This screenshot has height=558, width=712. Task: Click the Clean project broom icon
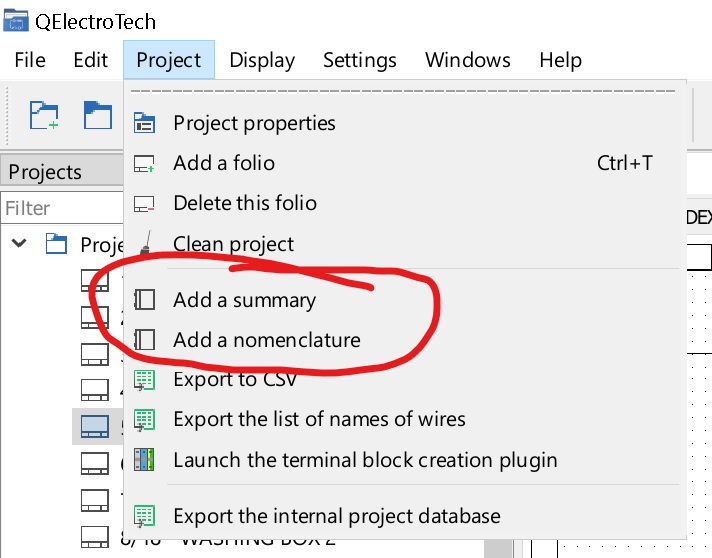(145, 243)
